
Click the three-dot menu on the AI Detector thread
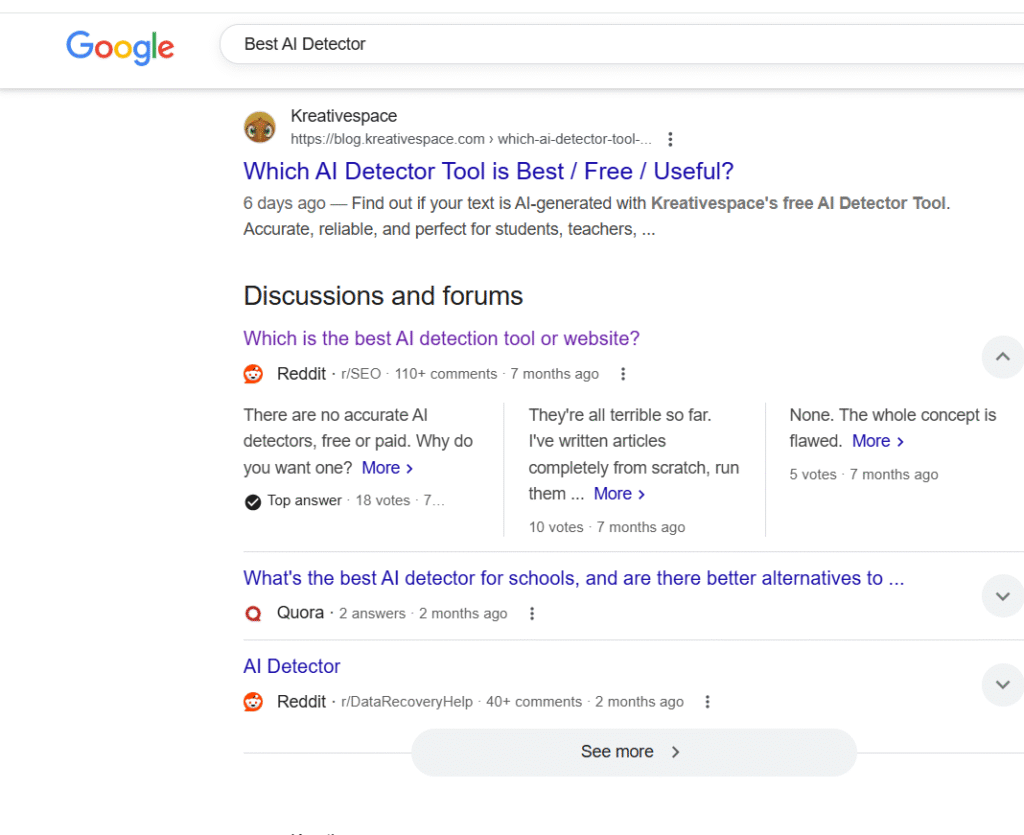[x=707, y=702]
